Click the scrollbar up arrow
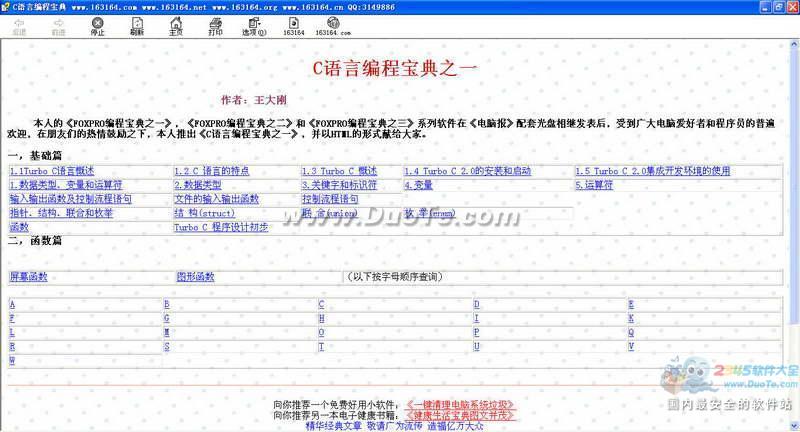 794,44
